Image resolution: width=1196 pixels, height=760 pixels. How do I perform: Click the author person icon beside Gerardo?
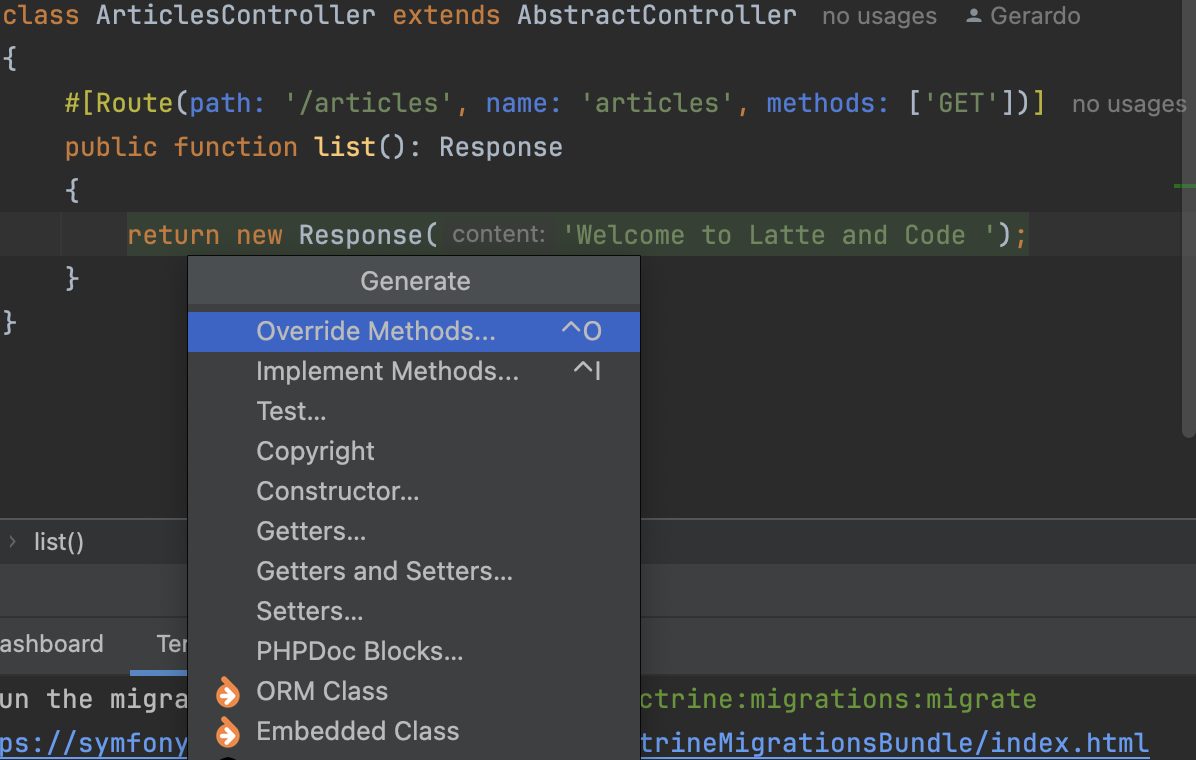974,16
